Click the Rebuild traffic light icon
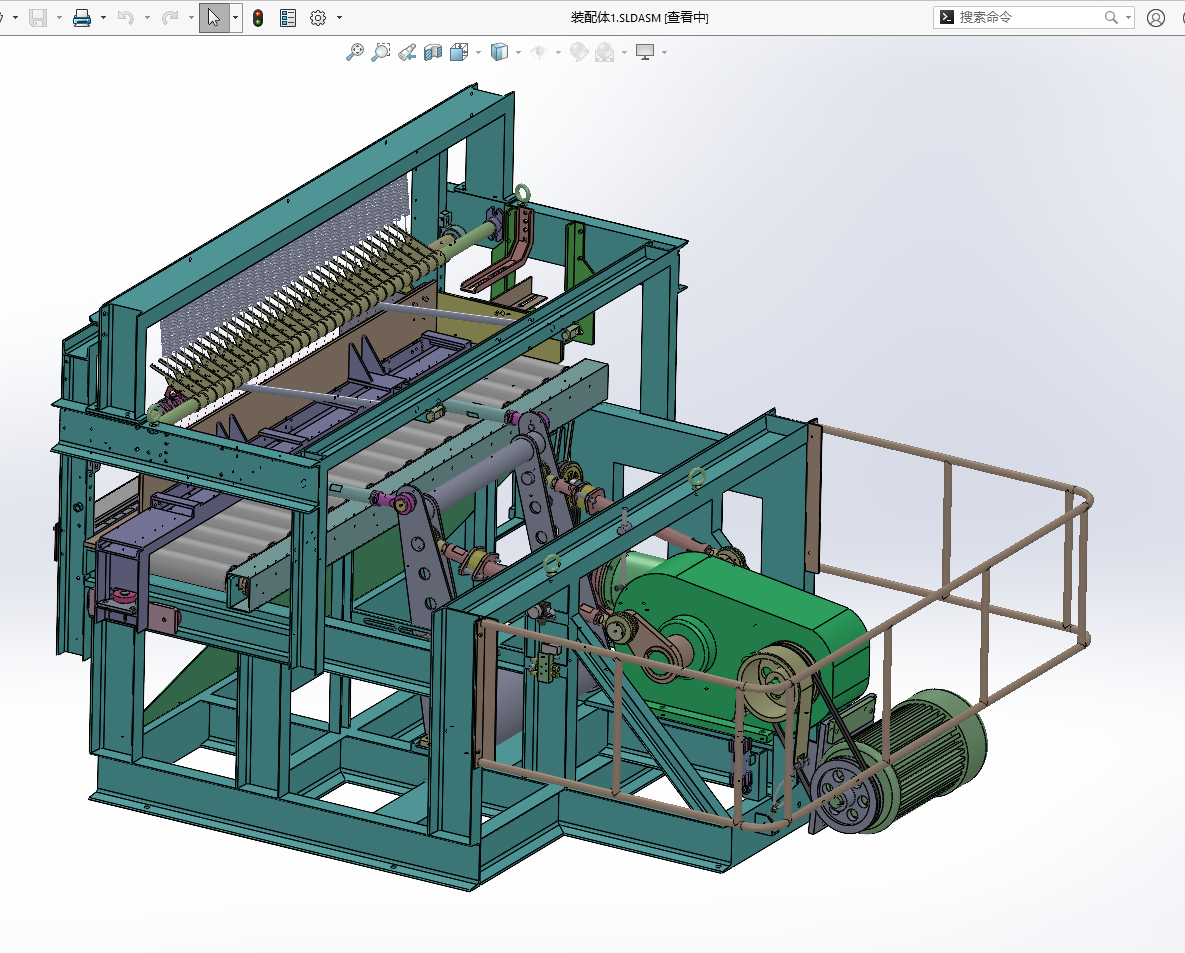Screen dimensions: 1185x953 click(x=258, y=17)
